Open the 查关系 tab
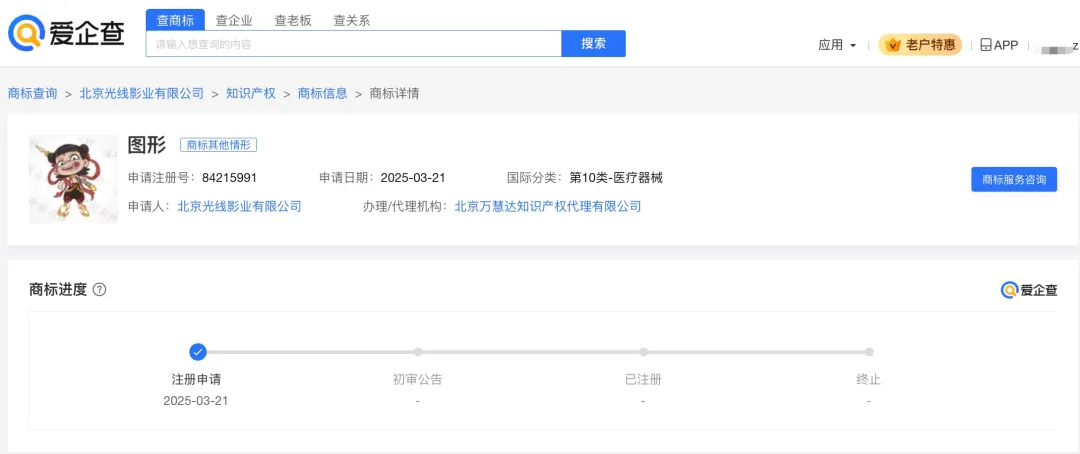The height and width of the screenshot is (454, 1080). coord(352,21)
